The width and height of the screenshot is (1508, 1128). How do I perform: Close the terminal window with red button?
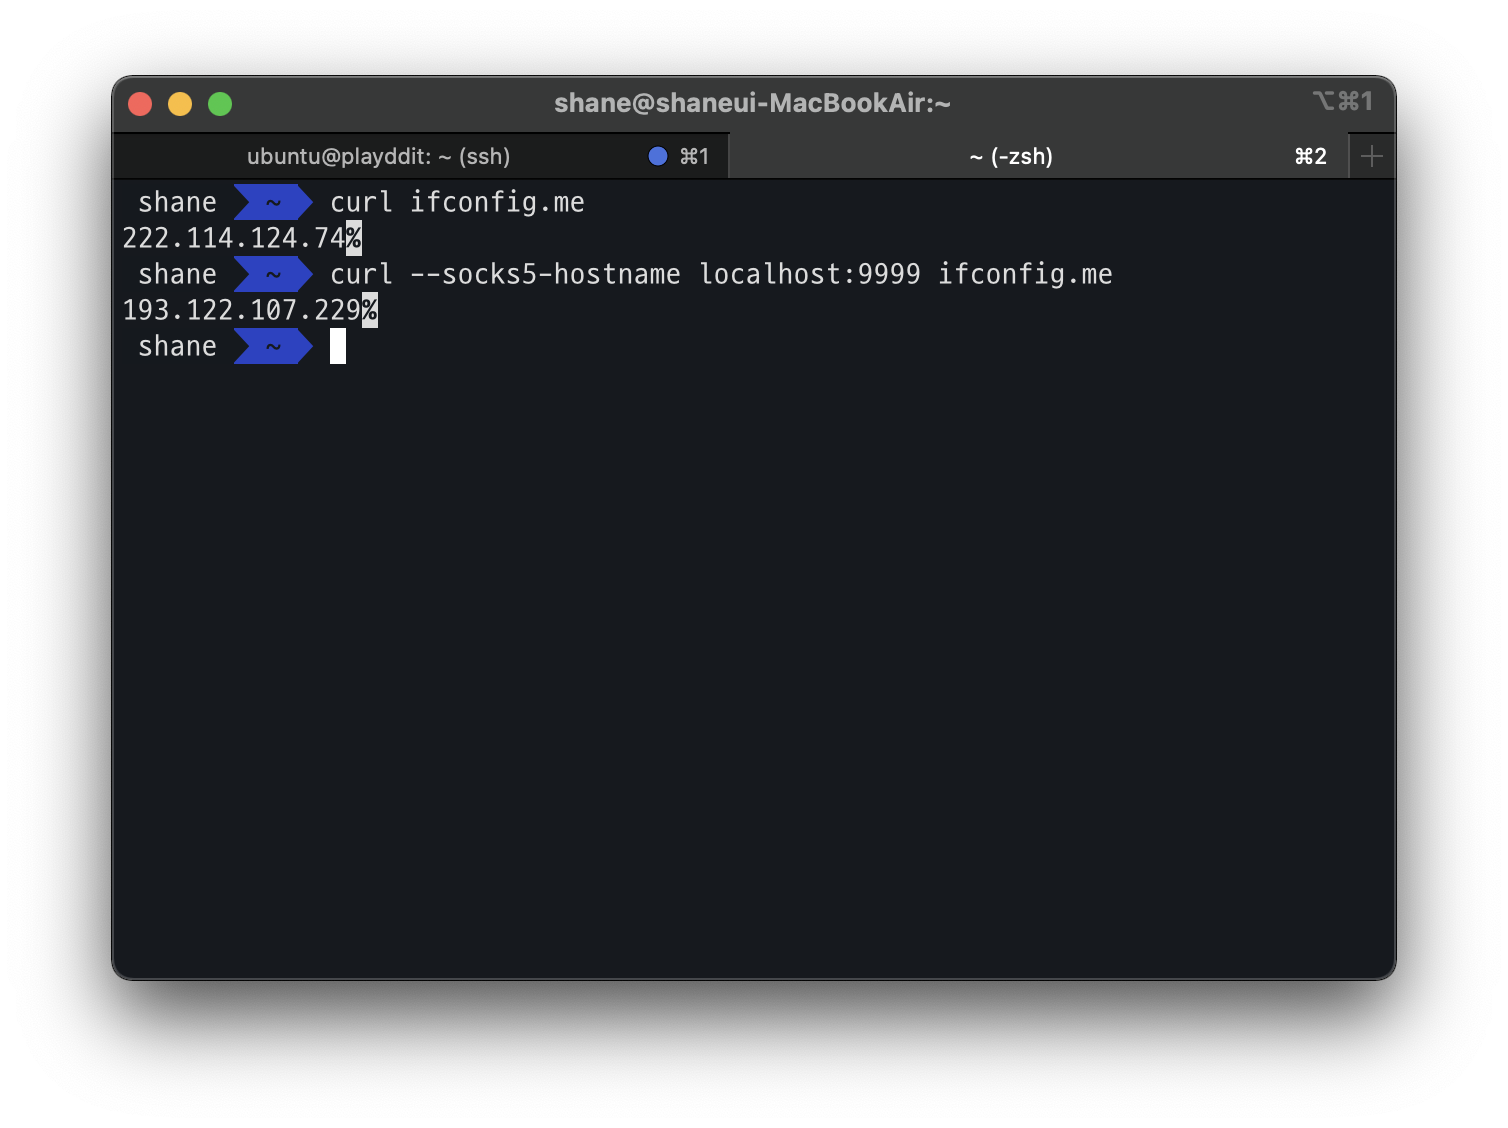(140, 104)
